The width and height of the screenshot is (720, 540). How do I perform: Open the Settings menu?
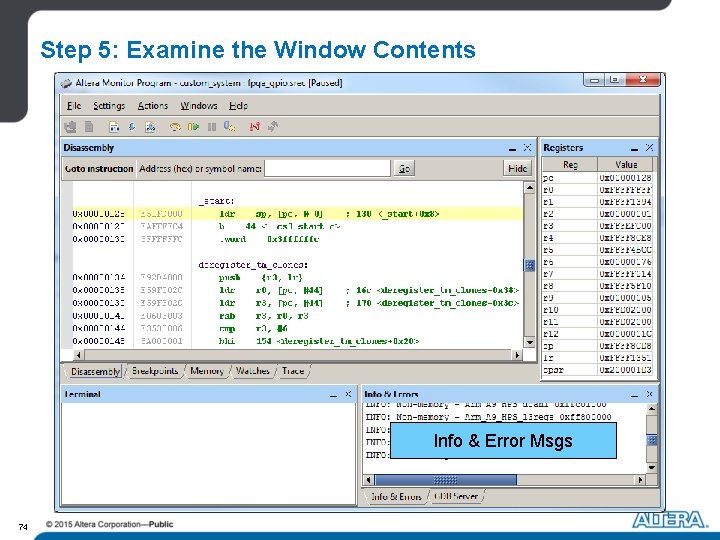click(109, 106)
